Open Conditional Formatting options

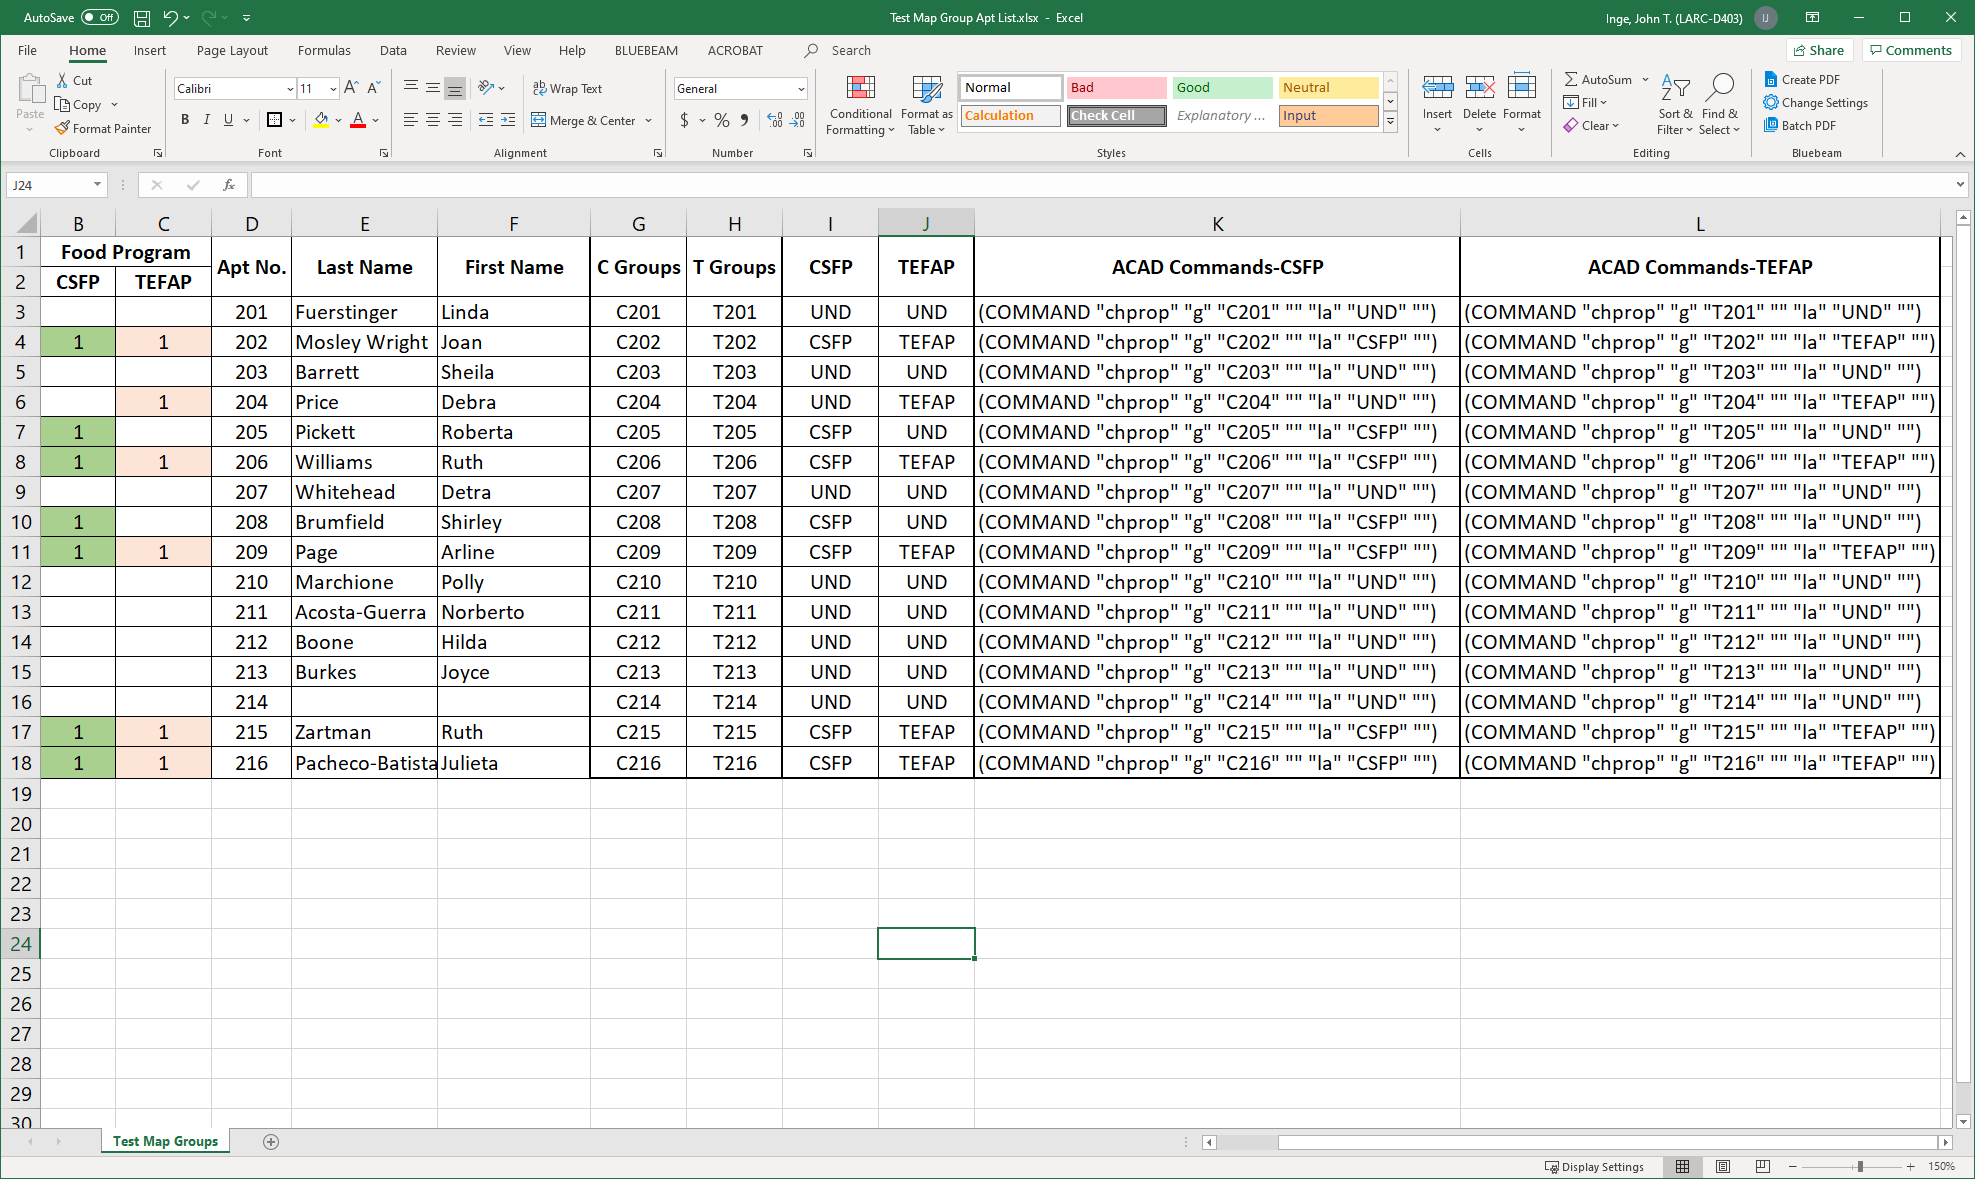pyautogui.click(x=859, y=105)
